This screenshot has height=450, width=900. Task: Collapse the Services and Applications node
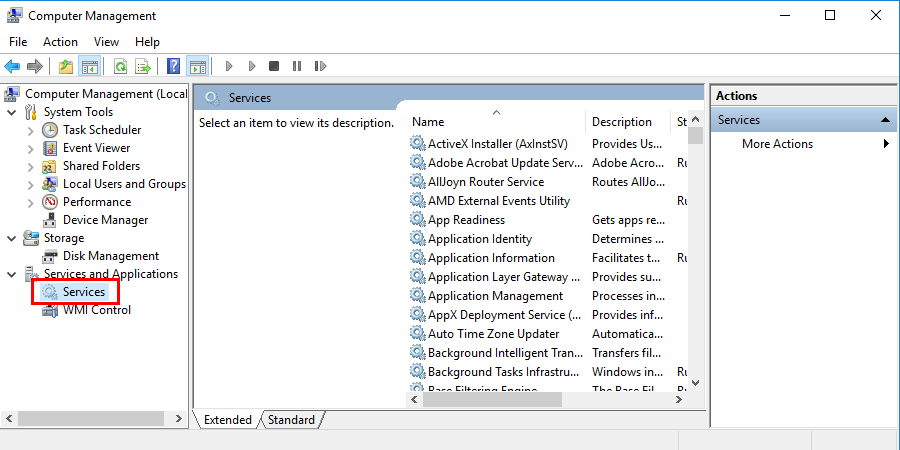tap(12, 274)
